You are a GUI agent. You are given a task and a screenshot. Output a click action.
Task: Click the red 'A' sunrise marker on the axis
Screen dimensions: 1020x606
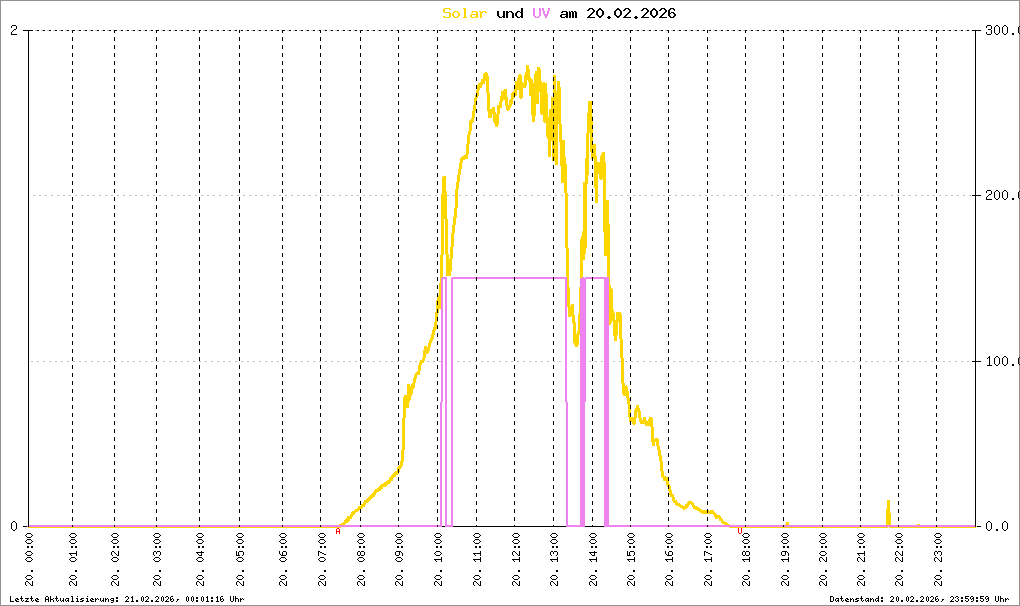[338, 532]
